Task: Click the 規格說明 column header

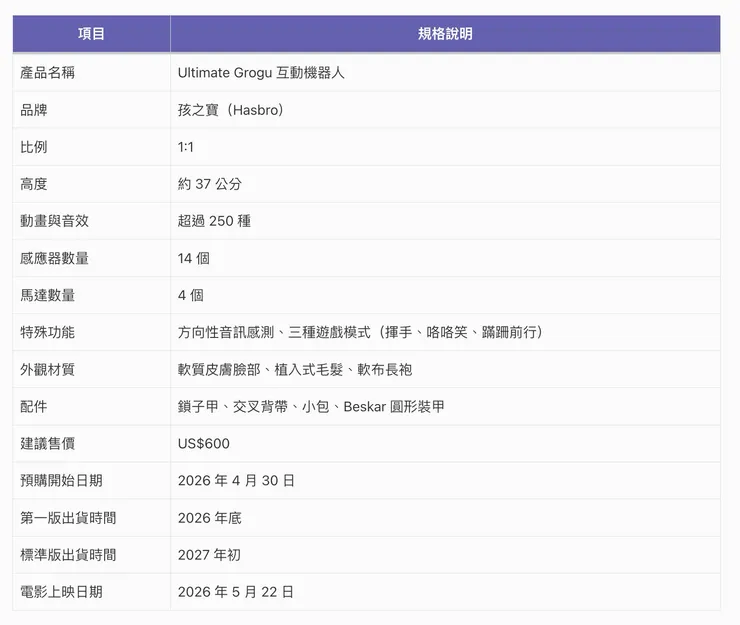Action: coord(445,34)
